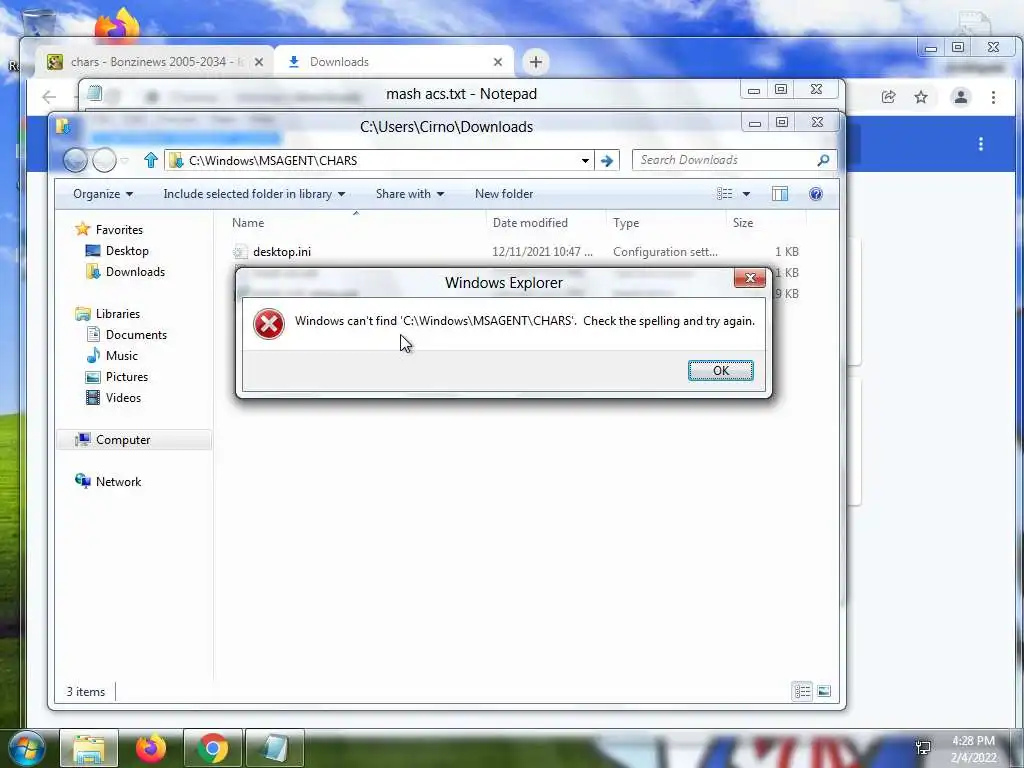Viewport: 1024px width, 768px height.
Task: Open the Pictures library
Action: (x=127, y=377)
